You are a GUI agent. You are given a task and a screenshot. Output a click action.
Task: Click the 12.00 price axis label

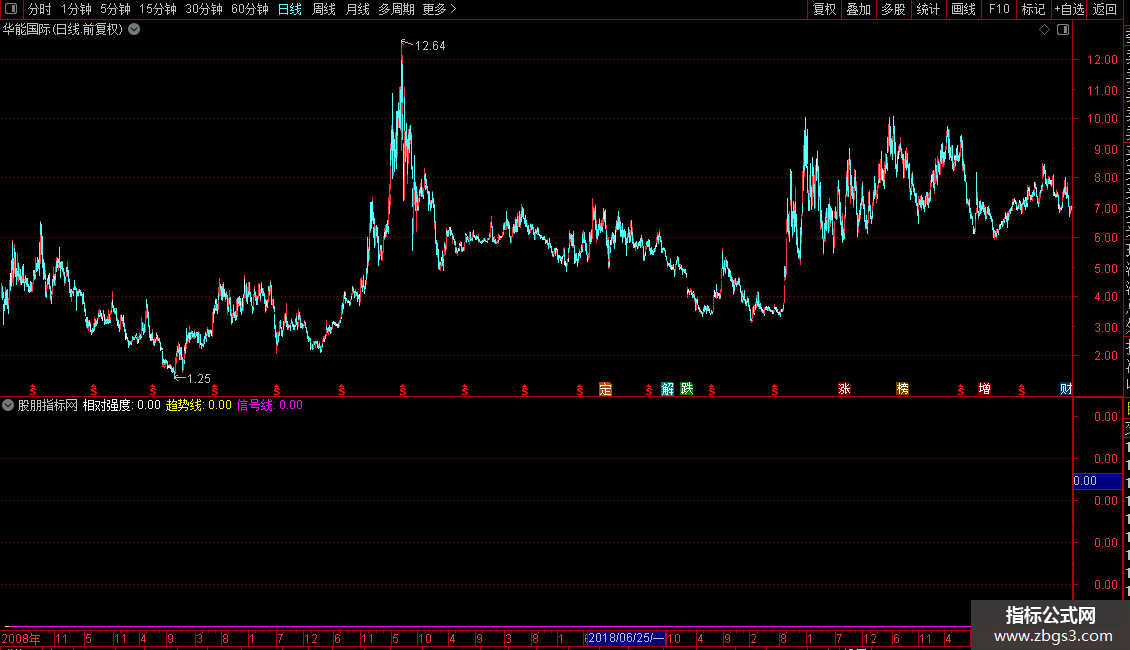coord(1102,60)
